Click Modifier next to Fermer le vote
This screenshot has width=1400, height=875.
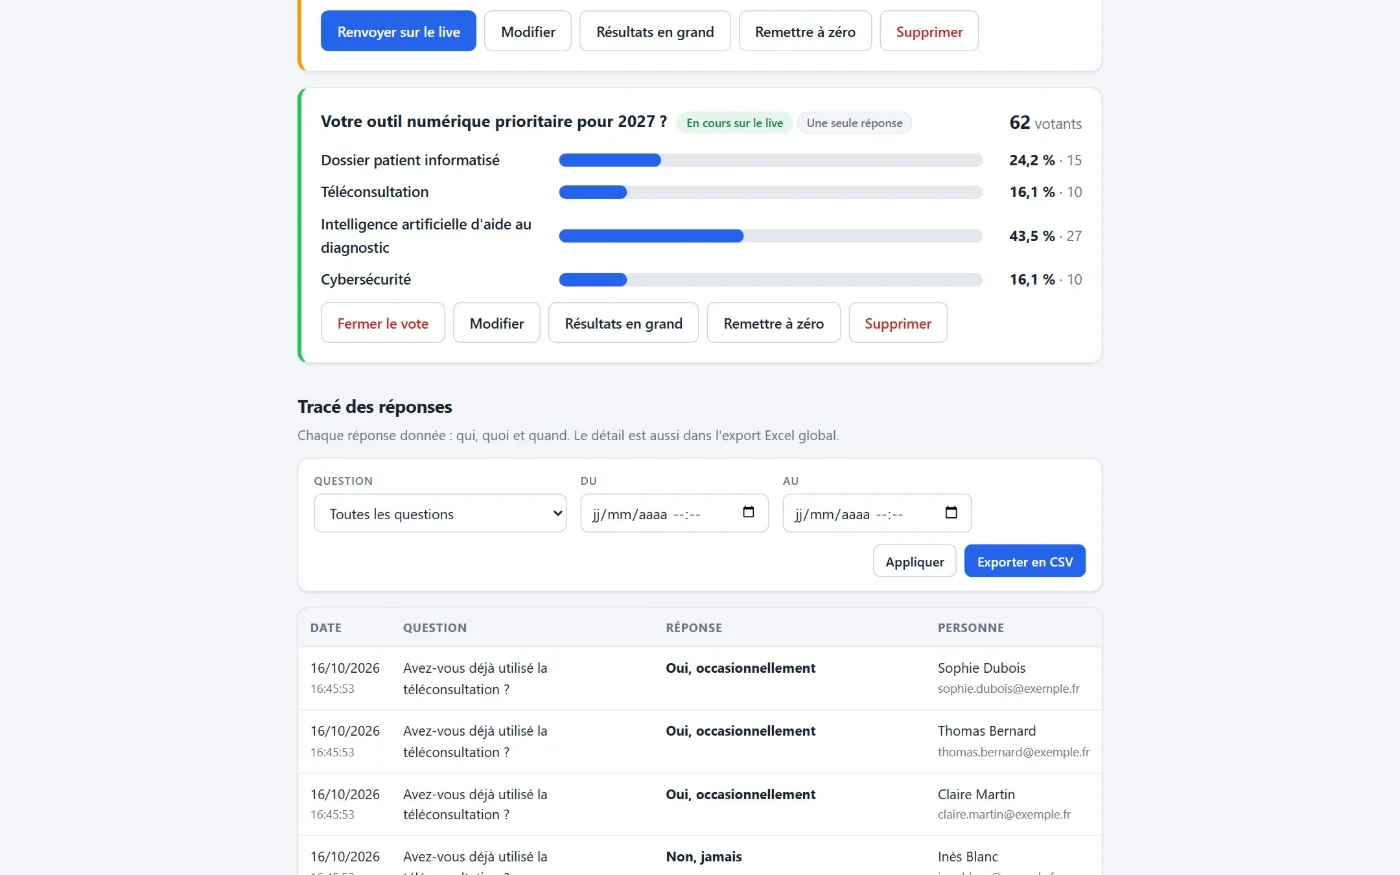(x=497, y=324)
